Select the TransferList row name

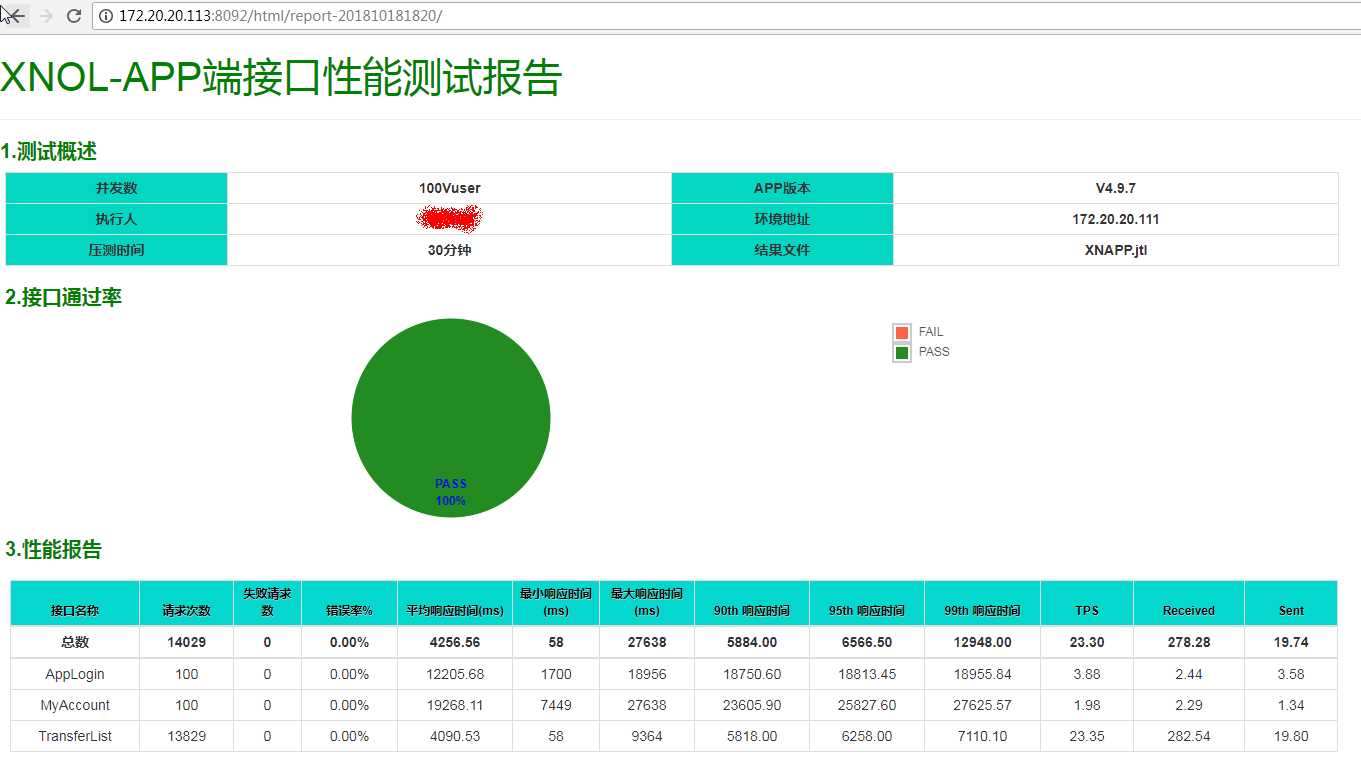[75, 736]
